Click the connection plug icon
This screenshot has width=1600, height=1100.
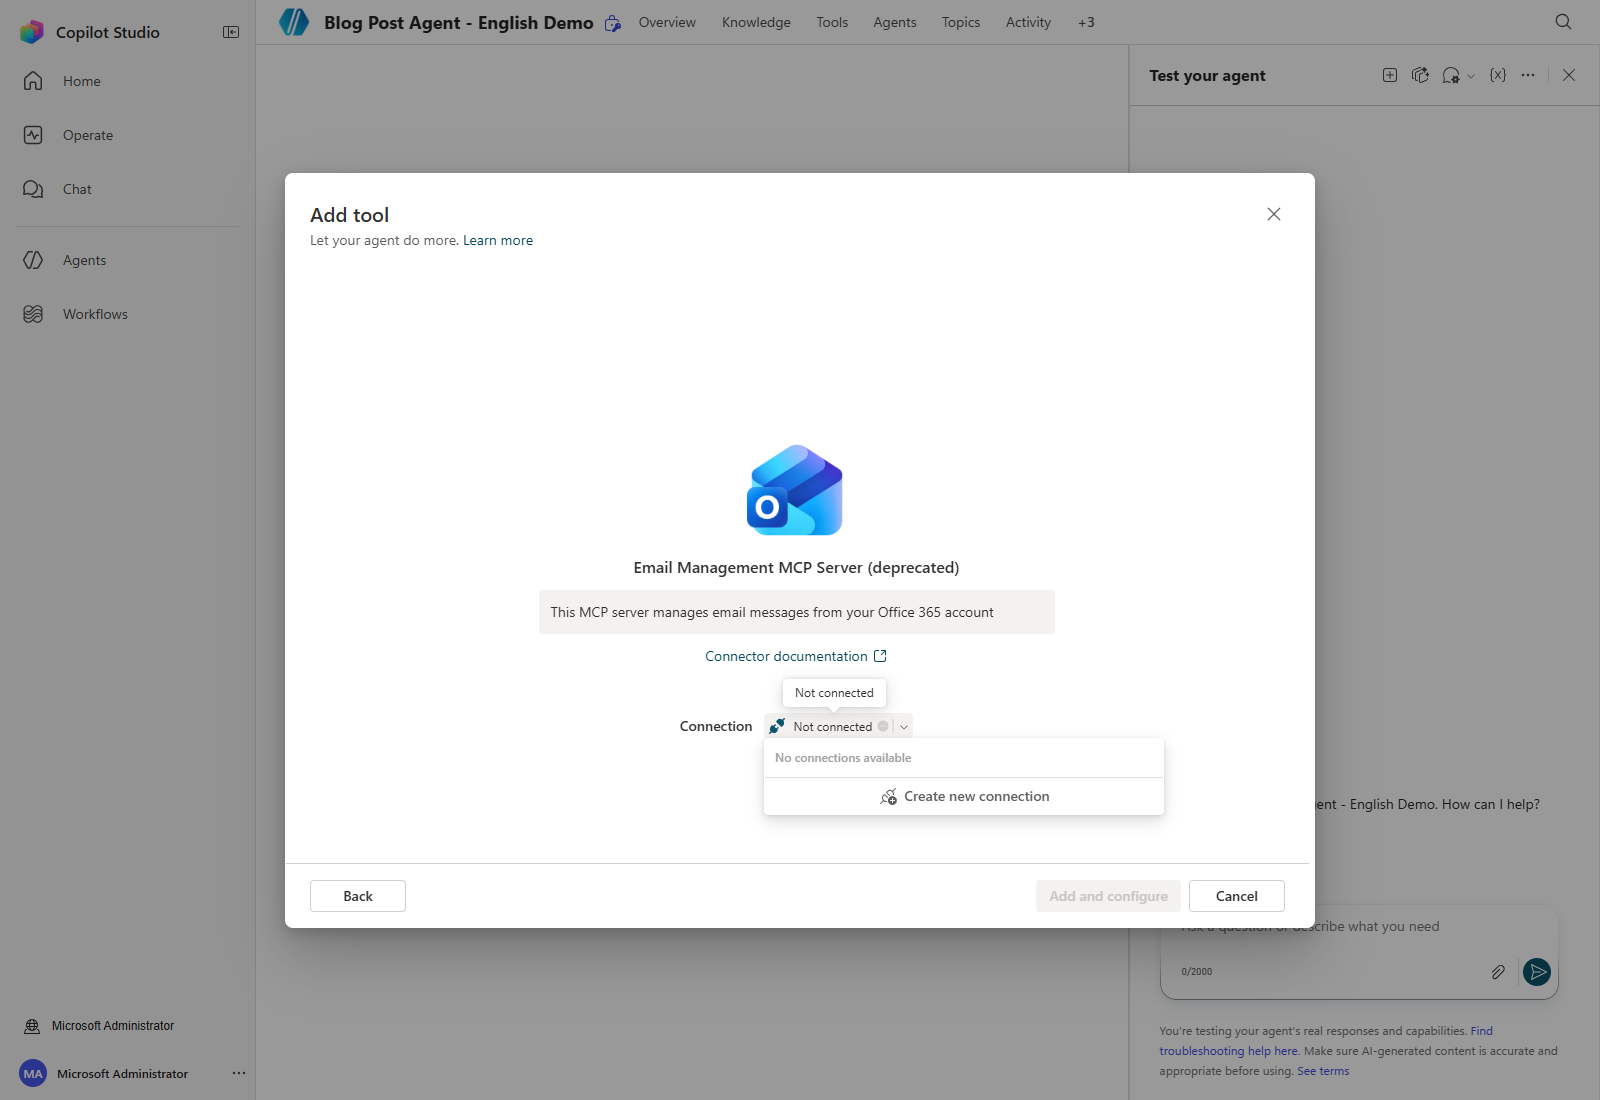(777, 726)
